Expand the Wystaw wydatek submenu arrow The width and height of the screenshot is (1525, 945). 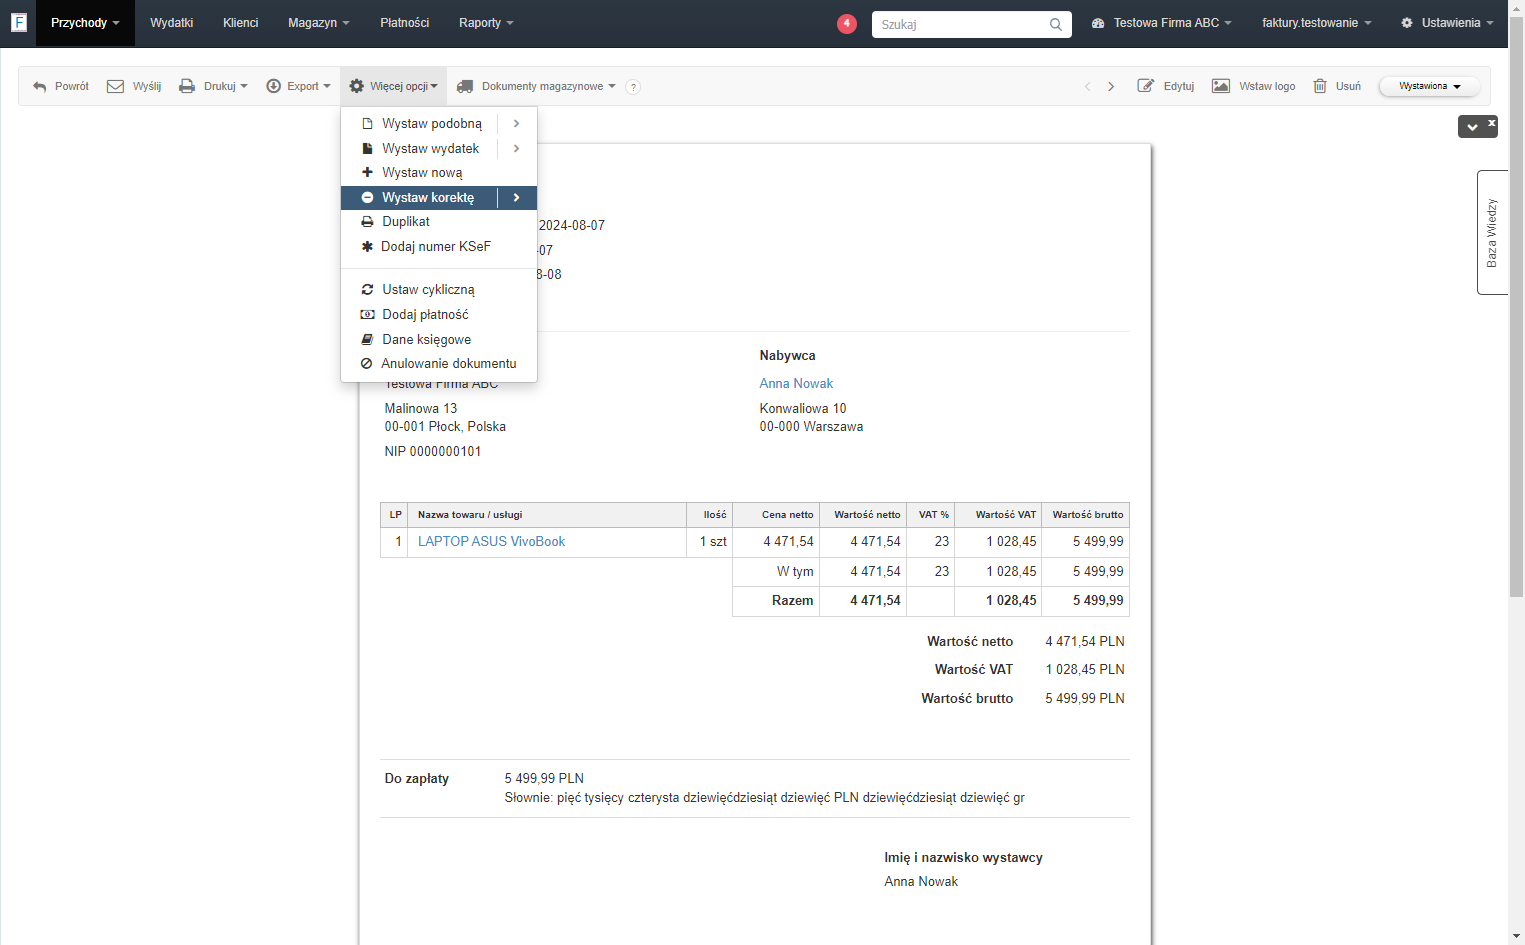[517, 148]
